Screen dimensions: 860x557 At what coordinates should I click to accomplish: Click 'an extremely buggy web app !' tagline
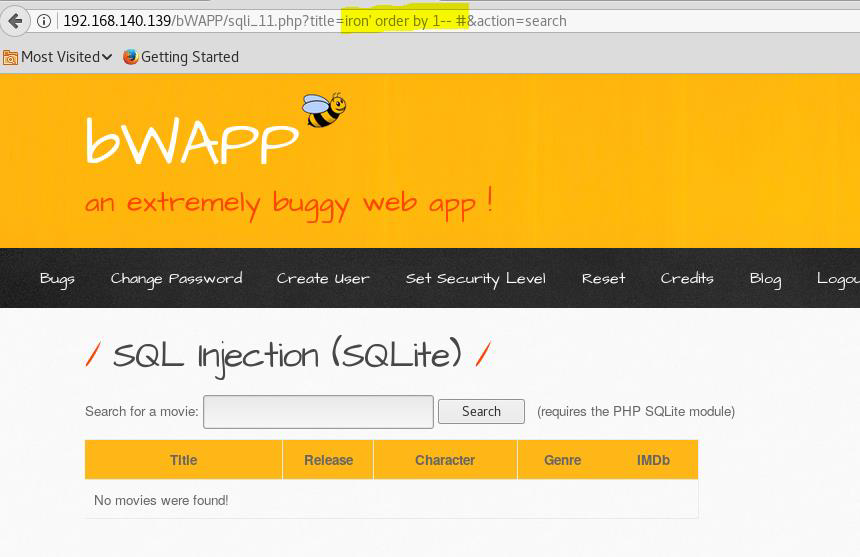click(x=289, y=203)
